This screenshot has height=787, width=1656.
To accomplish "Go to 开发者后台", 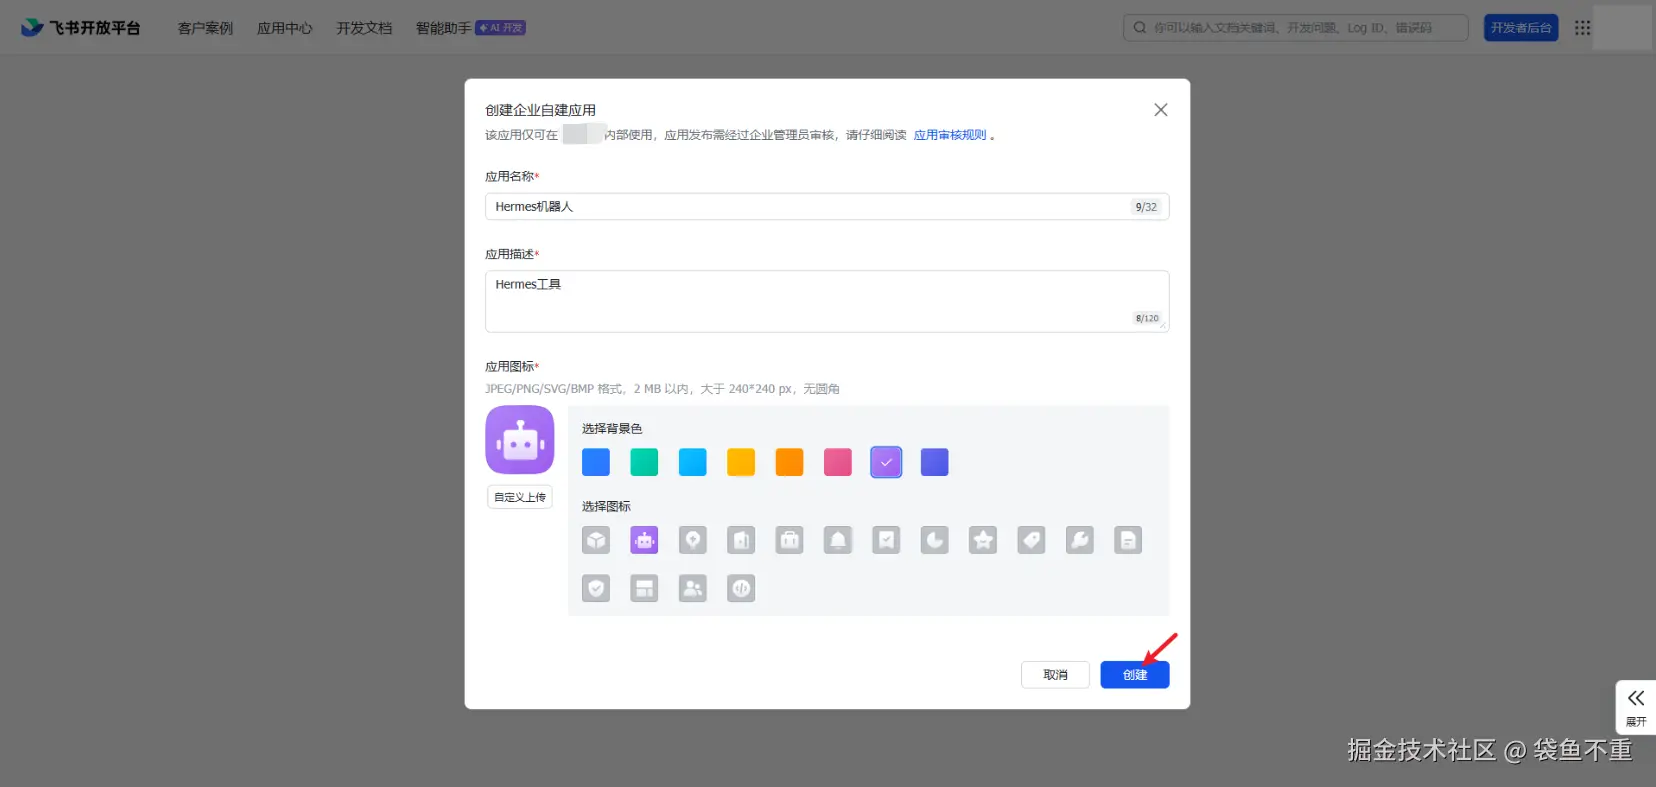I will [1521, 28].
